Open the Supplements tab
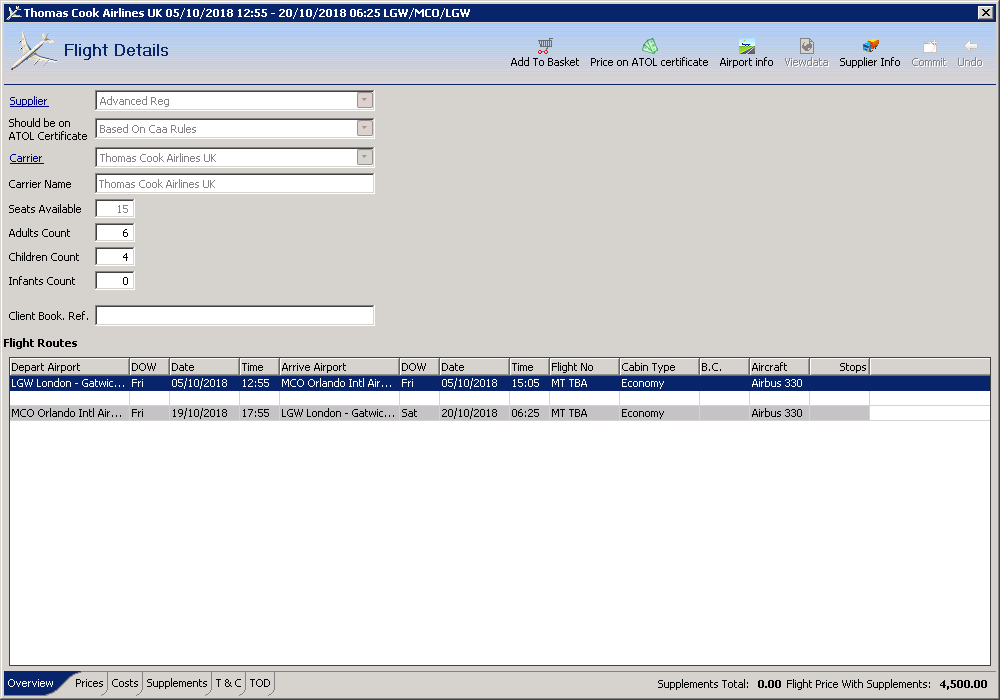Screen dimensions: 1000x700 pos(177,683)
